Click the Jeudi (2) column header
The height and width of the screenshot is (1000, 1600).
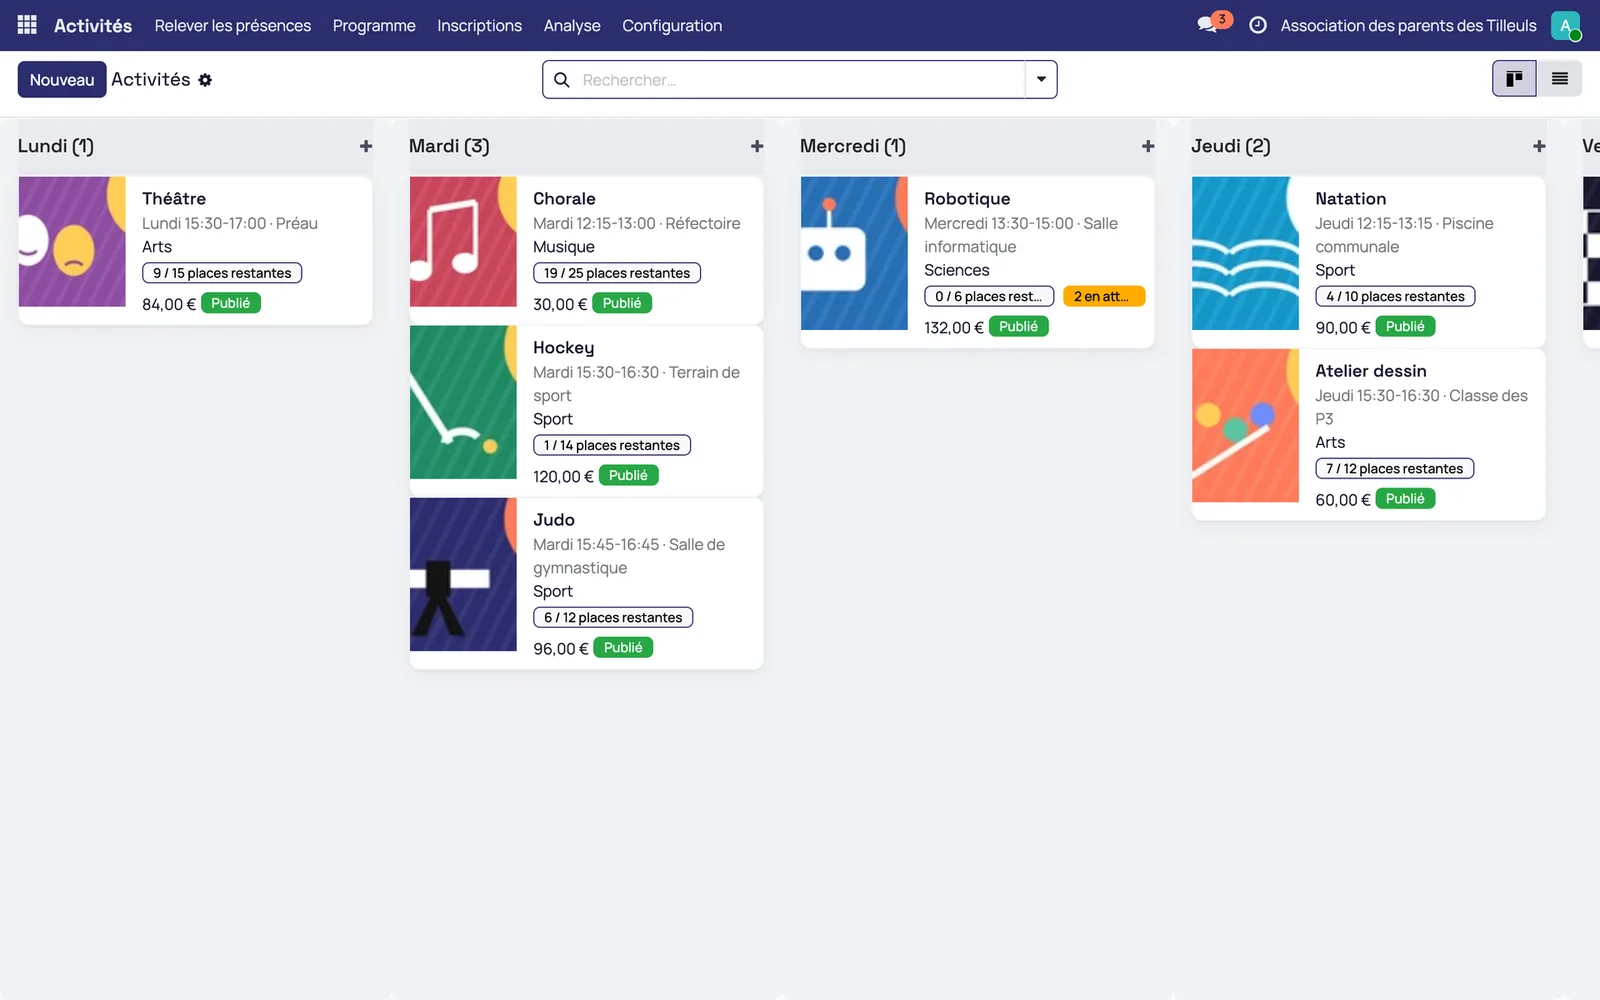click(x=1231, y=146)
